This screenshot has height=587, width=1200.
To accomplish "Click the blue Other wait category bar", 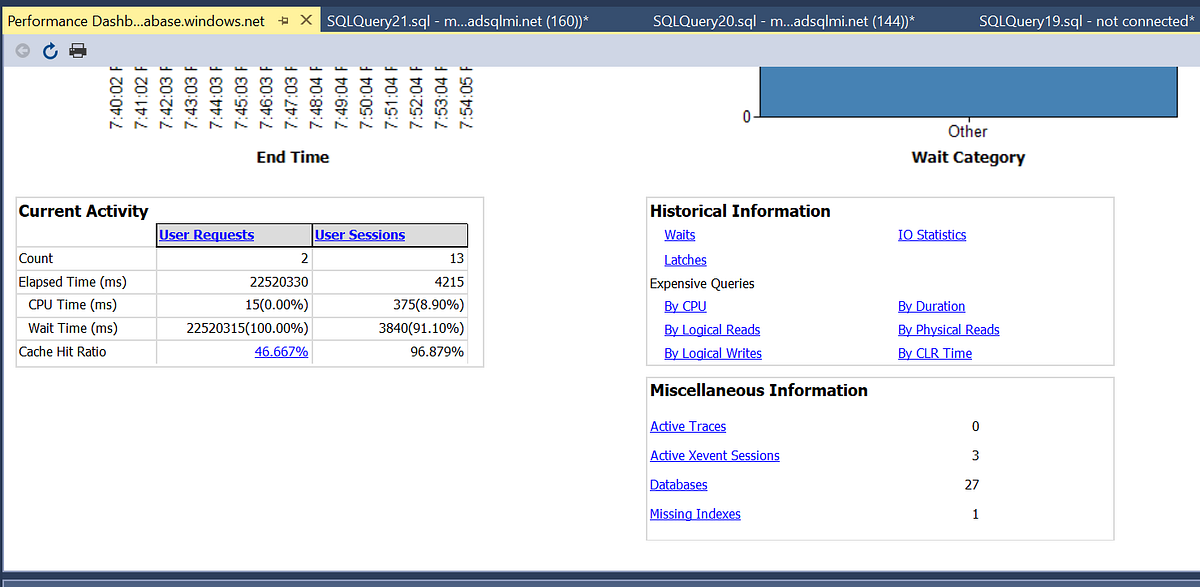I will 967,91.
